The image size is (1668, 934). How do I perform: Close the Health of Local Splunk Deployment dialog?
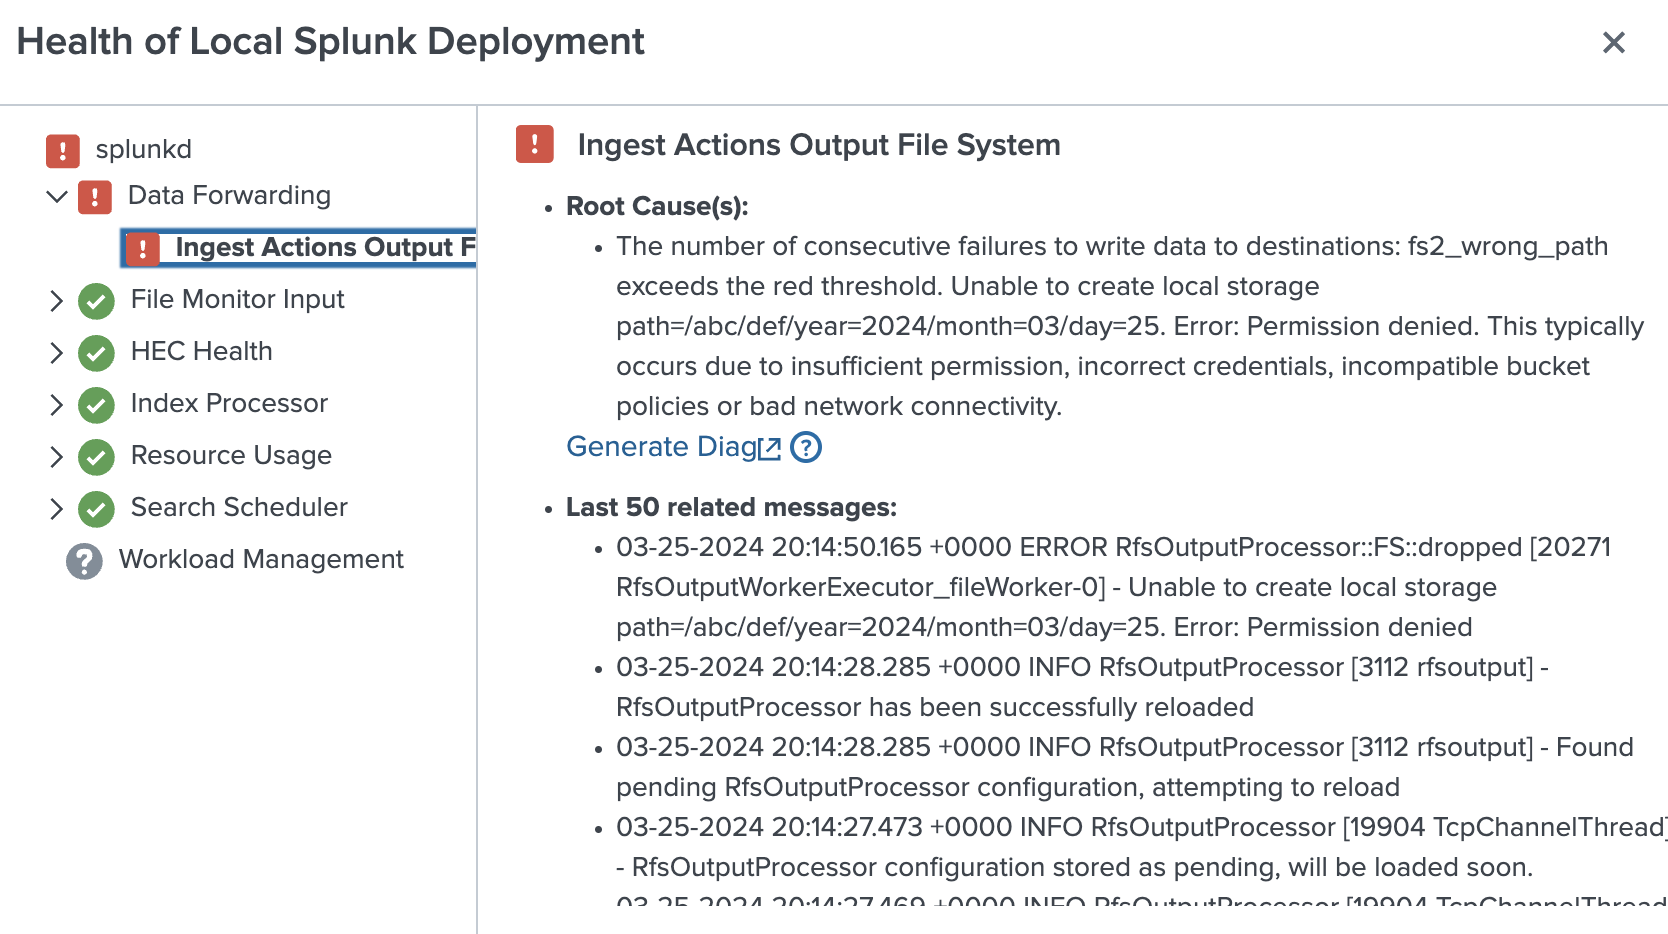[x=1613, y=43]
